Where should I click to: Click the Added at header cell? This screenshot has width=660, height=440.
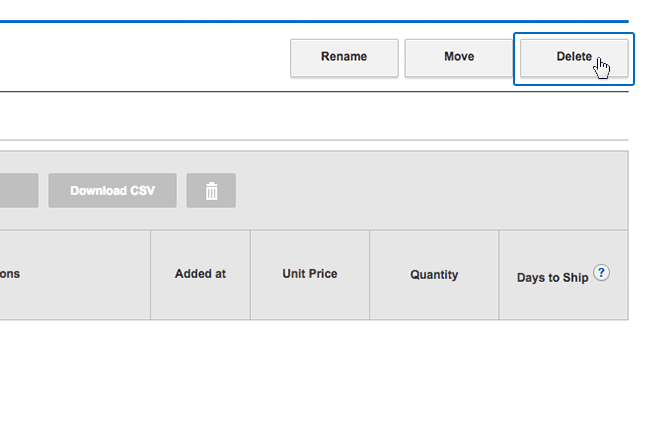(x=200, y=274)
